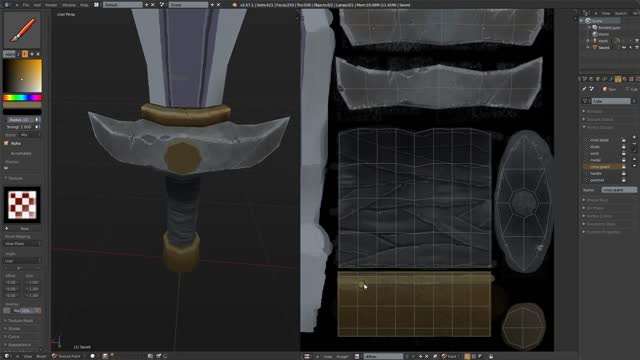Click the screen layout browse icon
The image size is (640, 360).
pyautogui.click(x=97, y=5)
